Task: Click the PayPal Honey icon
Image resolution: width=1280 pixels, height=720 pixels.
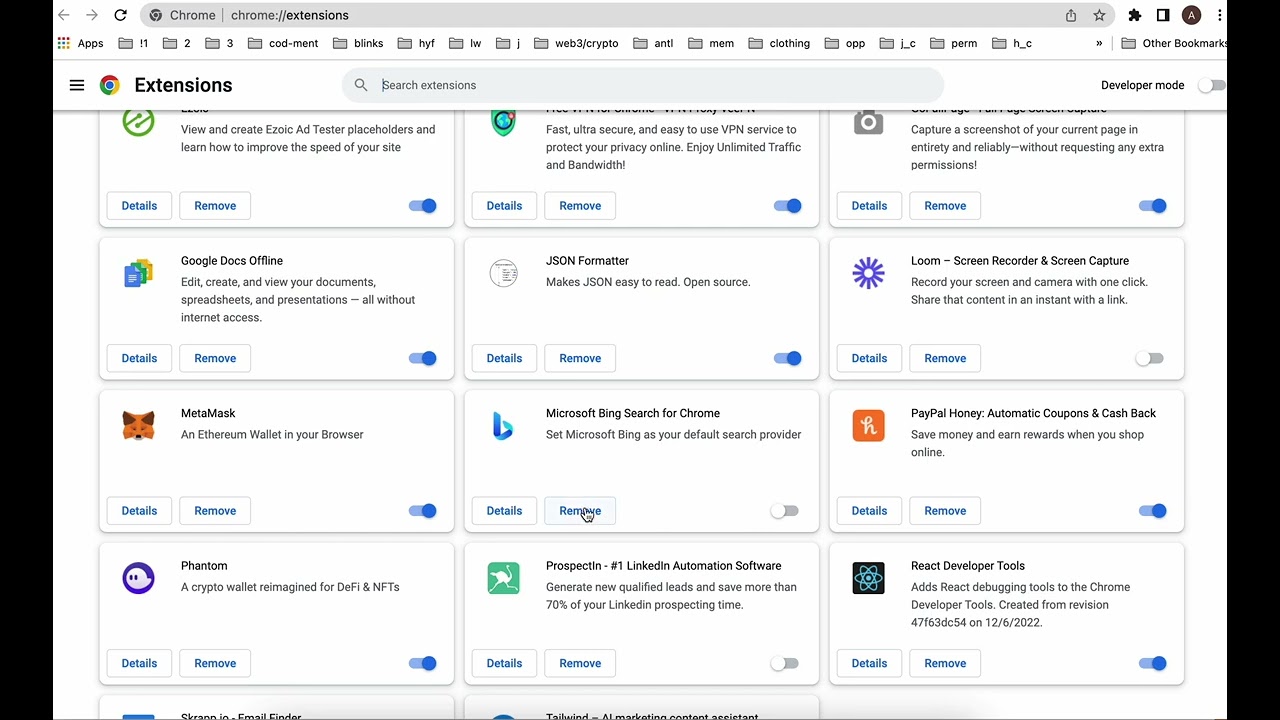Action: tap(868, 426)
